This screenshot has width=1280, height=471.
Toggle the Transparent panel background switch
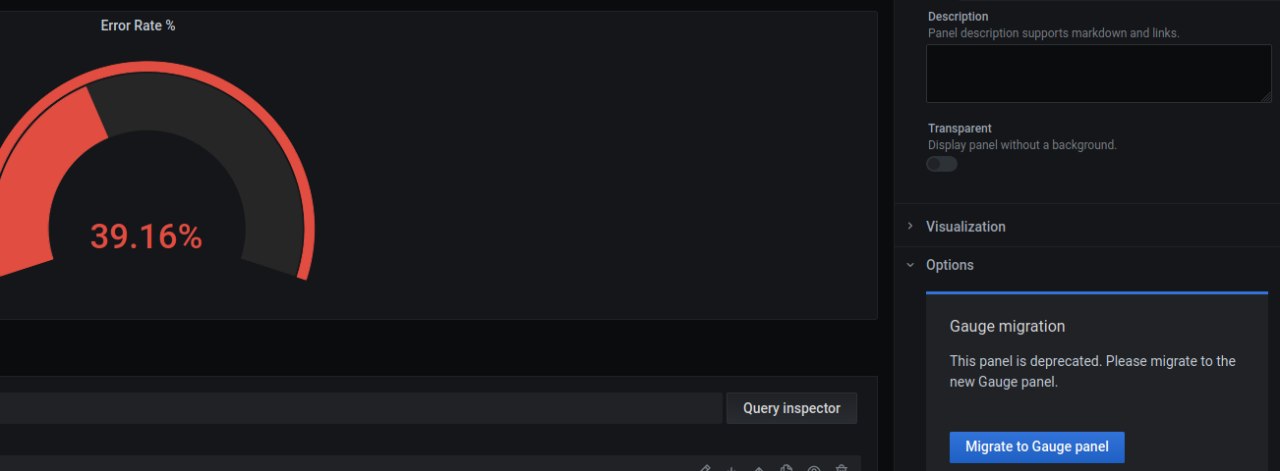coord(941,164)
